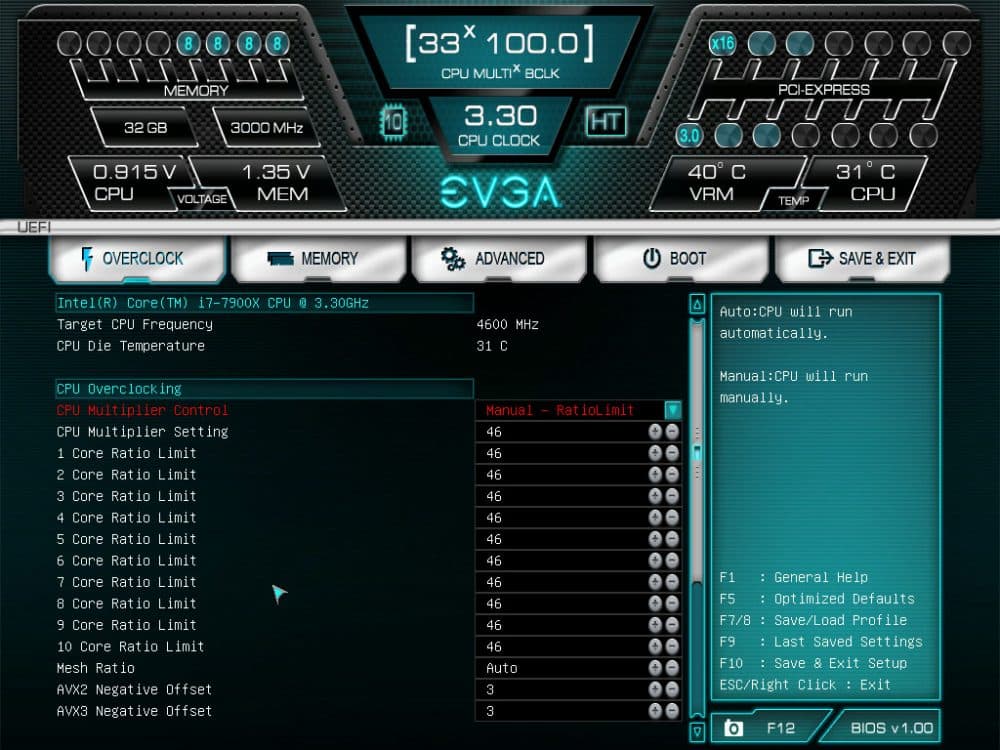Click the F10 Save & Exit Setup line
This screenshot has height=750, width=1000.
coord(813,663)
